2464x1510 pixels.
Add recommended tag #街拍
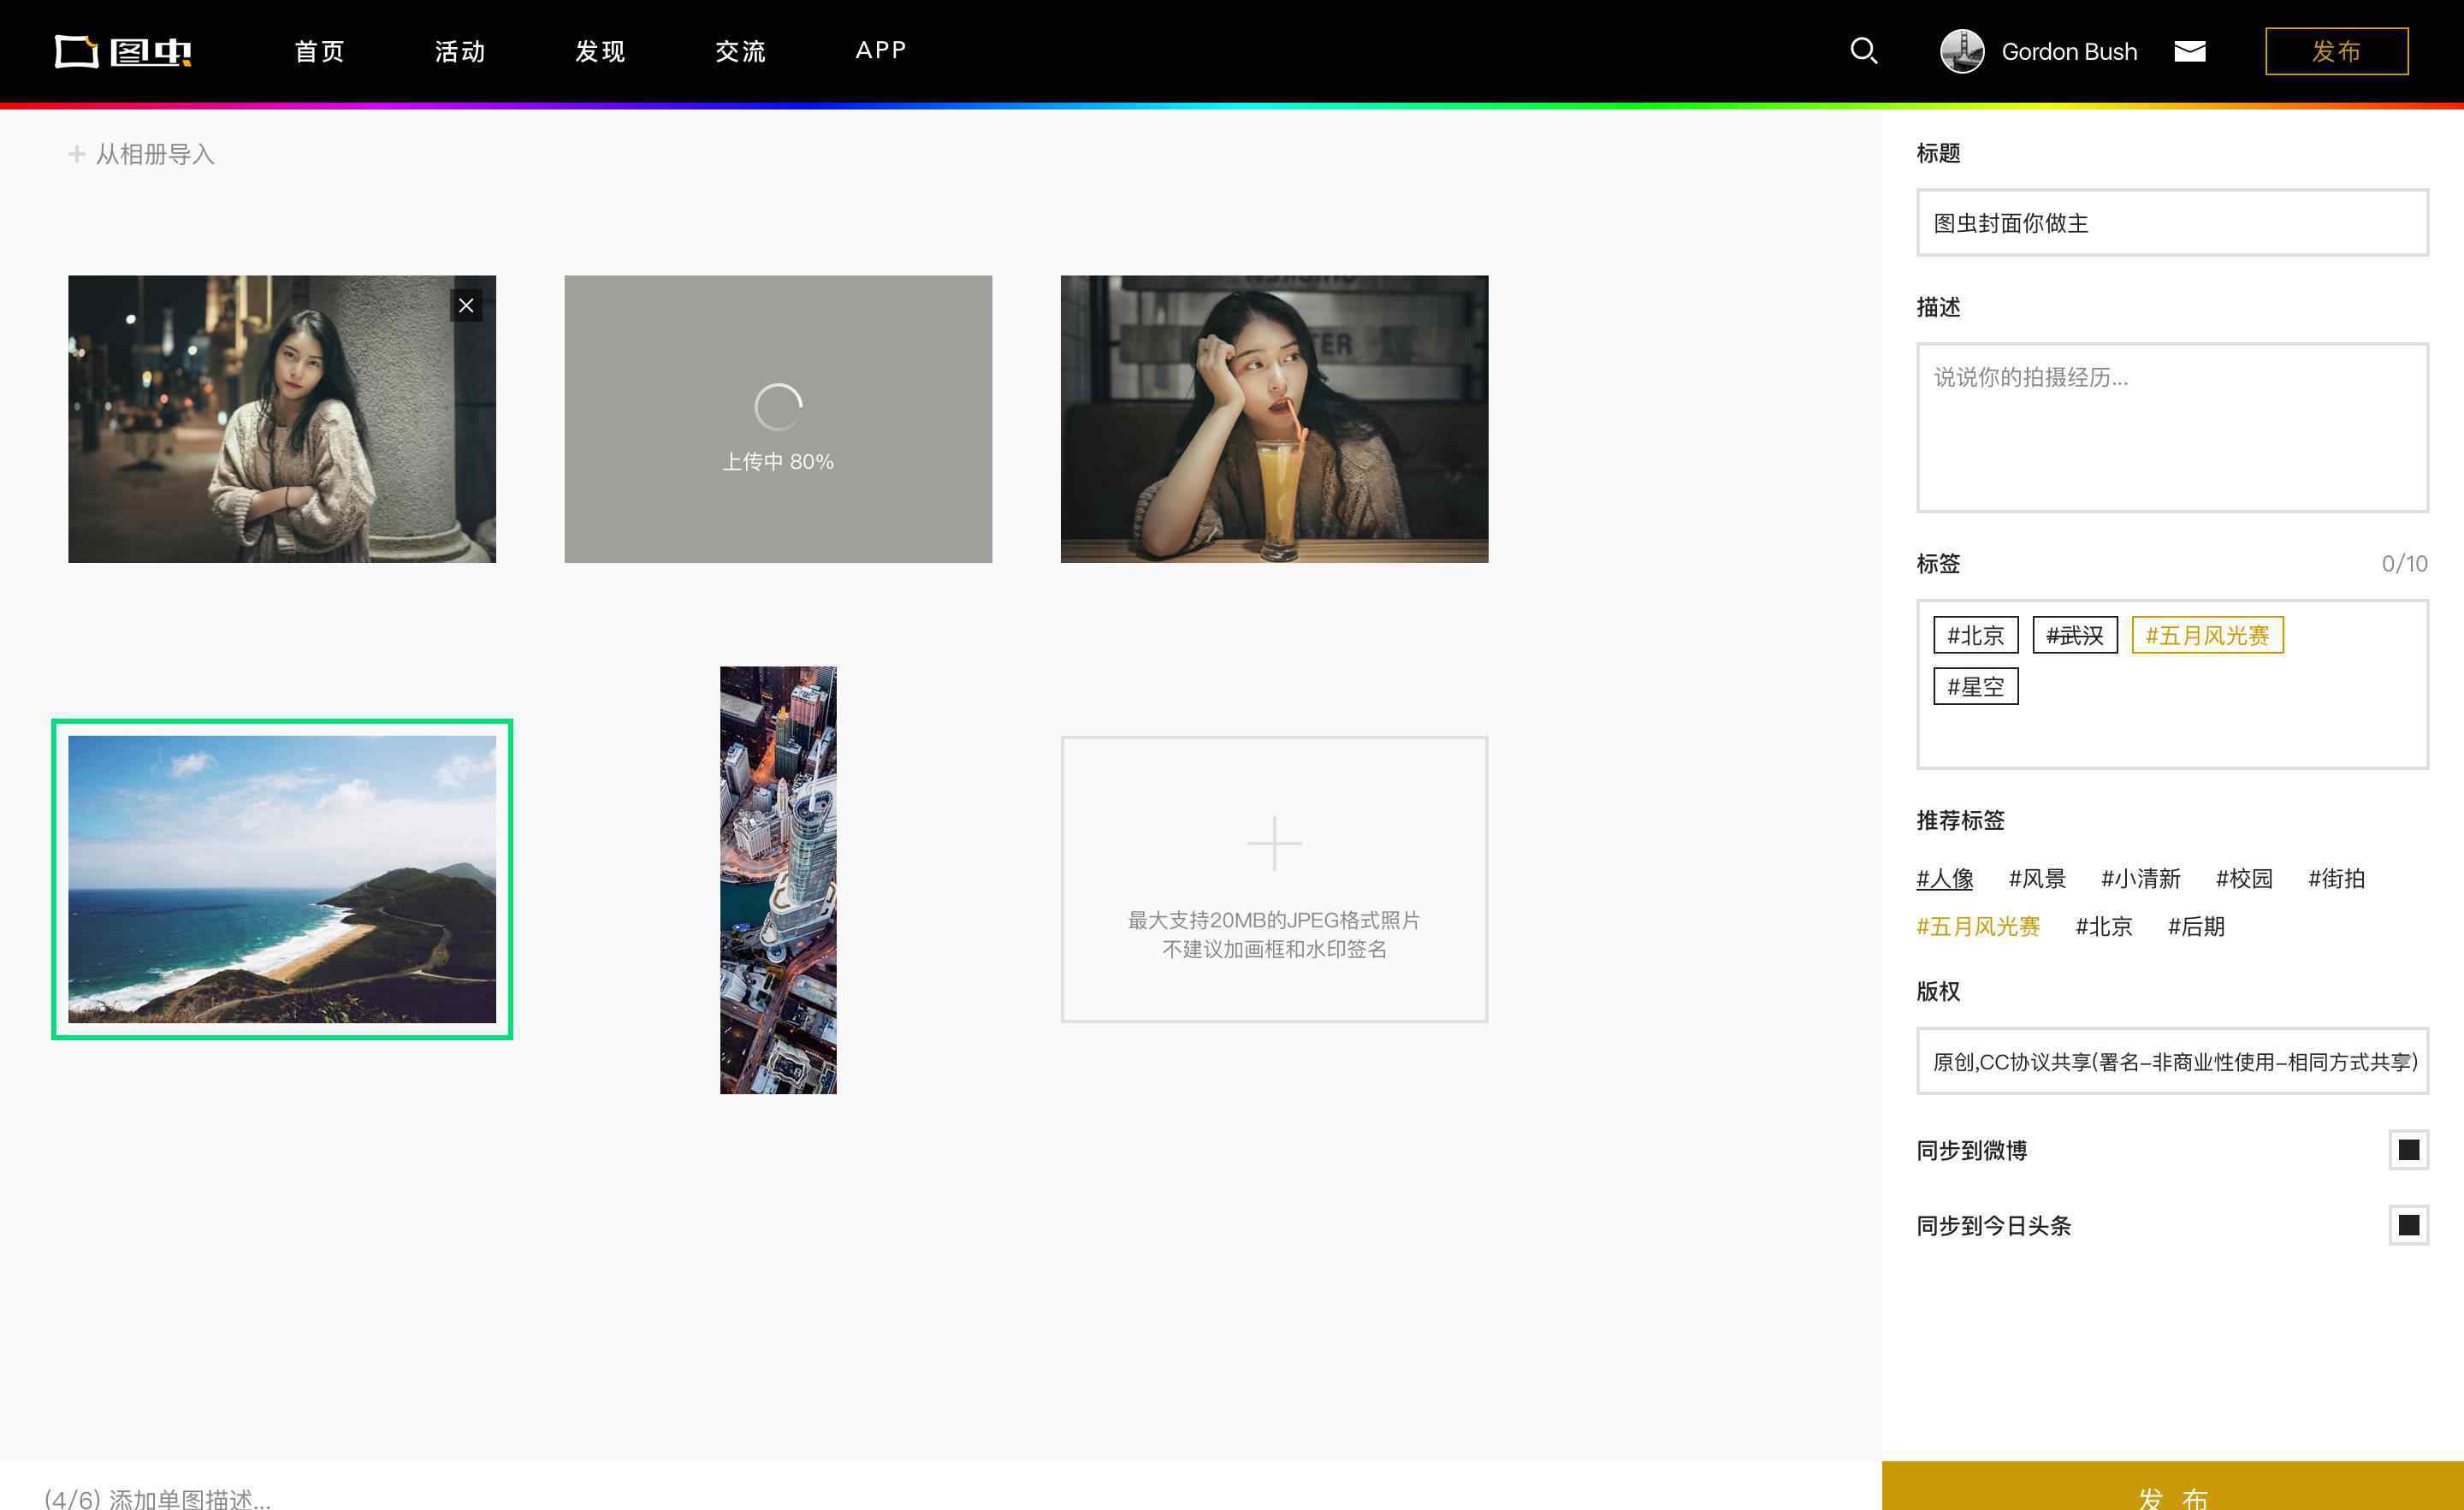2336,878
